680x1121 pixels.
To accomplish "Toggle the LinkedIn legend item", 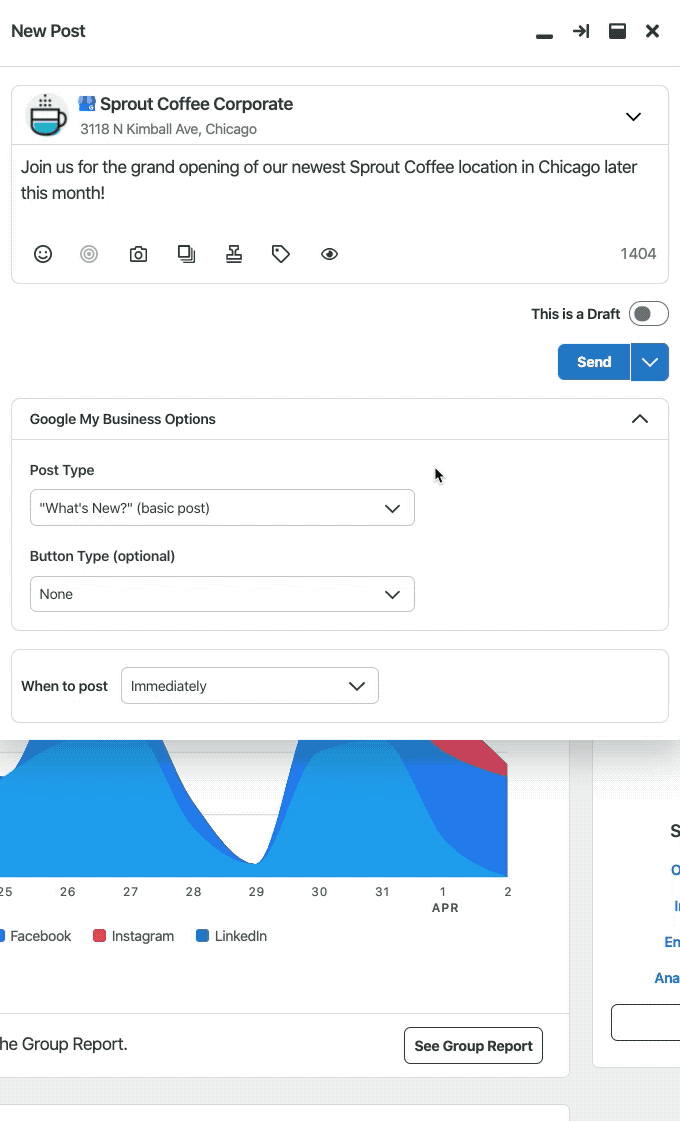I will pyautogui.click(x=232, y=936).
